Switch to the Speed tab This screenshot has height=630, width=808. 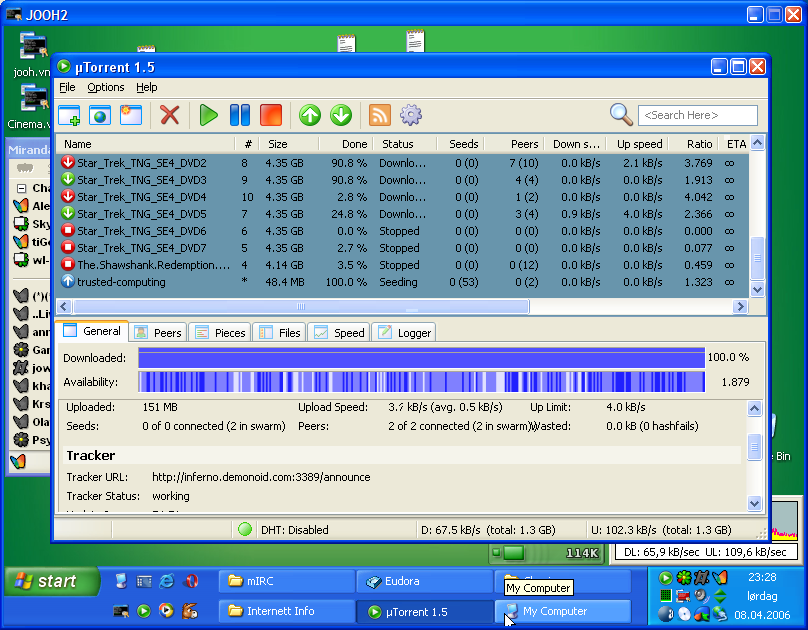pyautogui.click(x=339, y=333)
